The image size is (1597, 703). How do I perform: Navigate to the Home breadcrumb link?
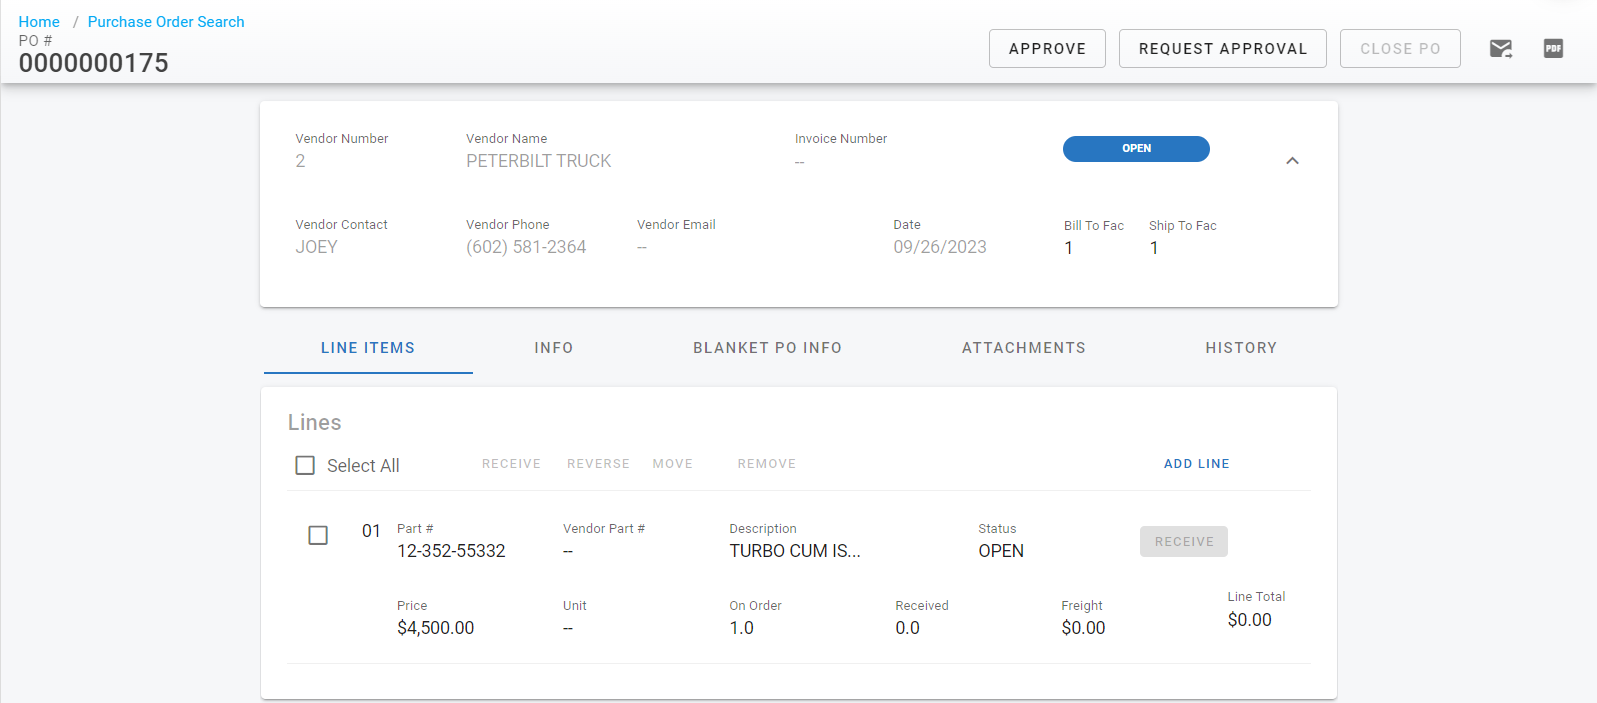point(39,22)
